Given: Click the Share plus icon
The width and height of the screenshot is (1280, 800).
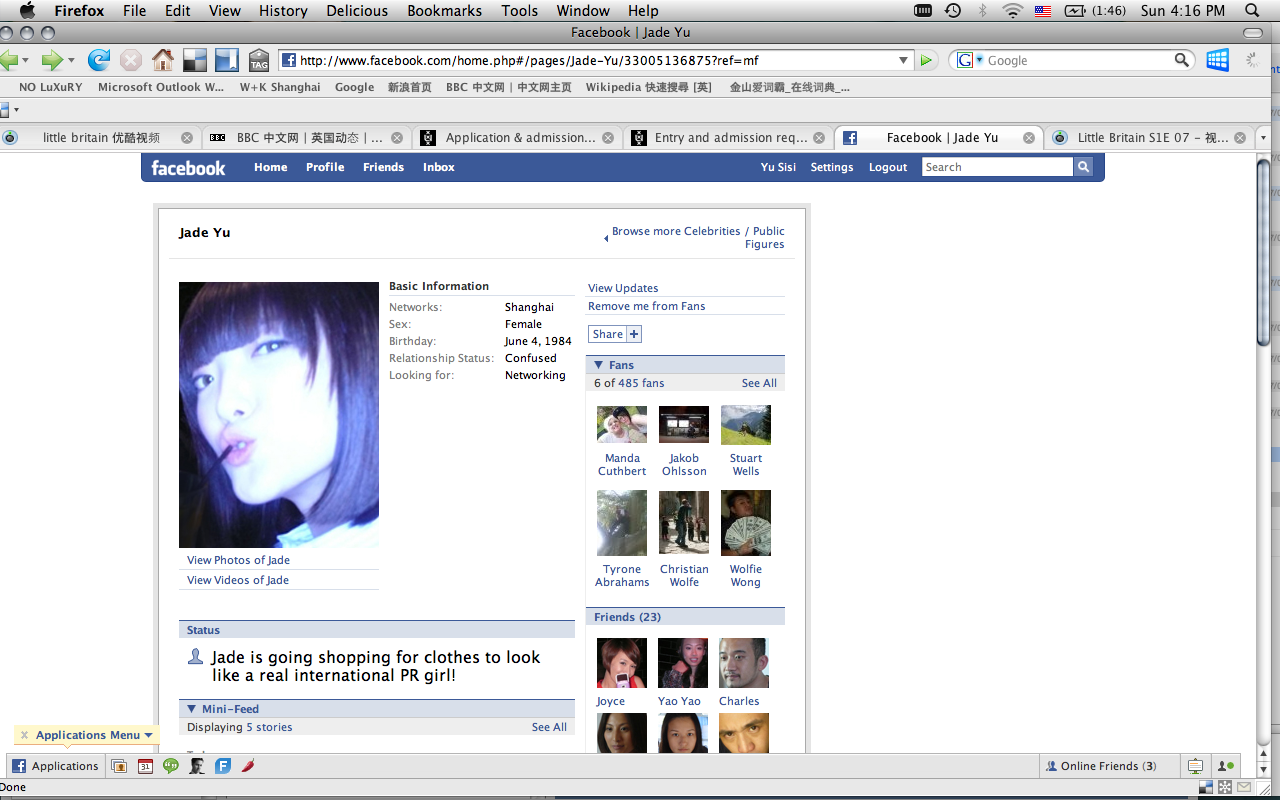Looking at the screenshot, I should point(634,334).
